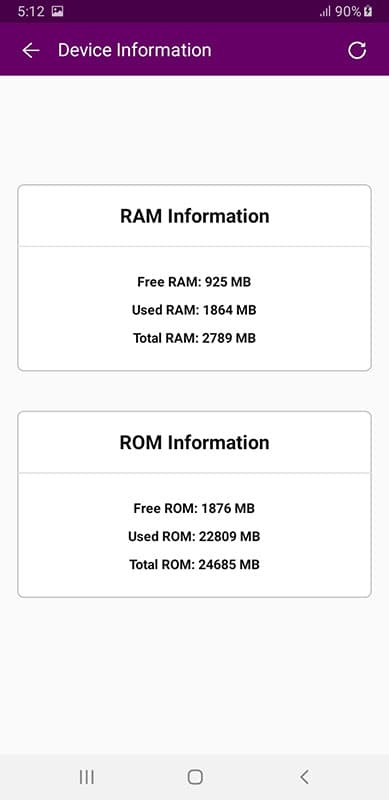The image size is (389, 800).
Task: Tap the back arrow in header
Action: click(x=31, y=50)
